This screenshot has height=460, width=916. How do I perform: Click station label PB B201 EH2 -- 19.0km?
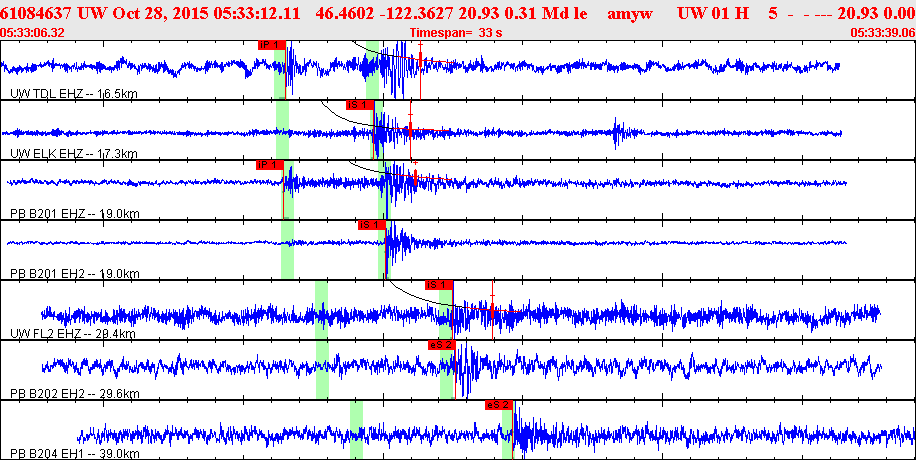point(75,274)
